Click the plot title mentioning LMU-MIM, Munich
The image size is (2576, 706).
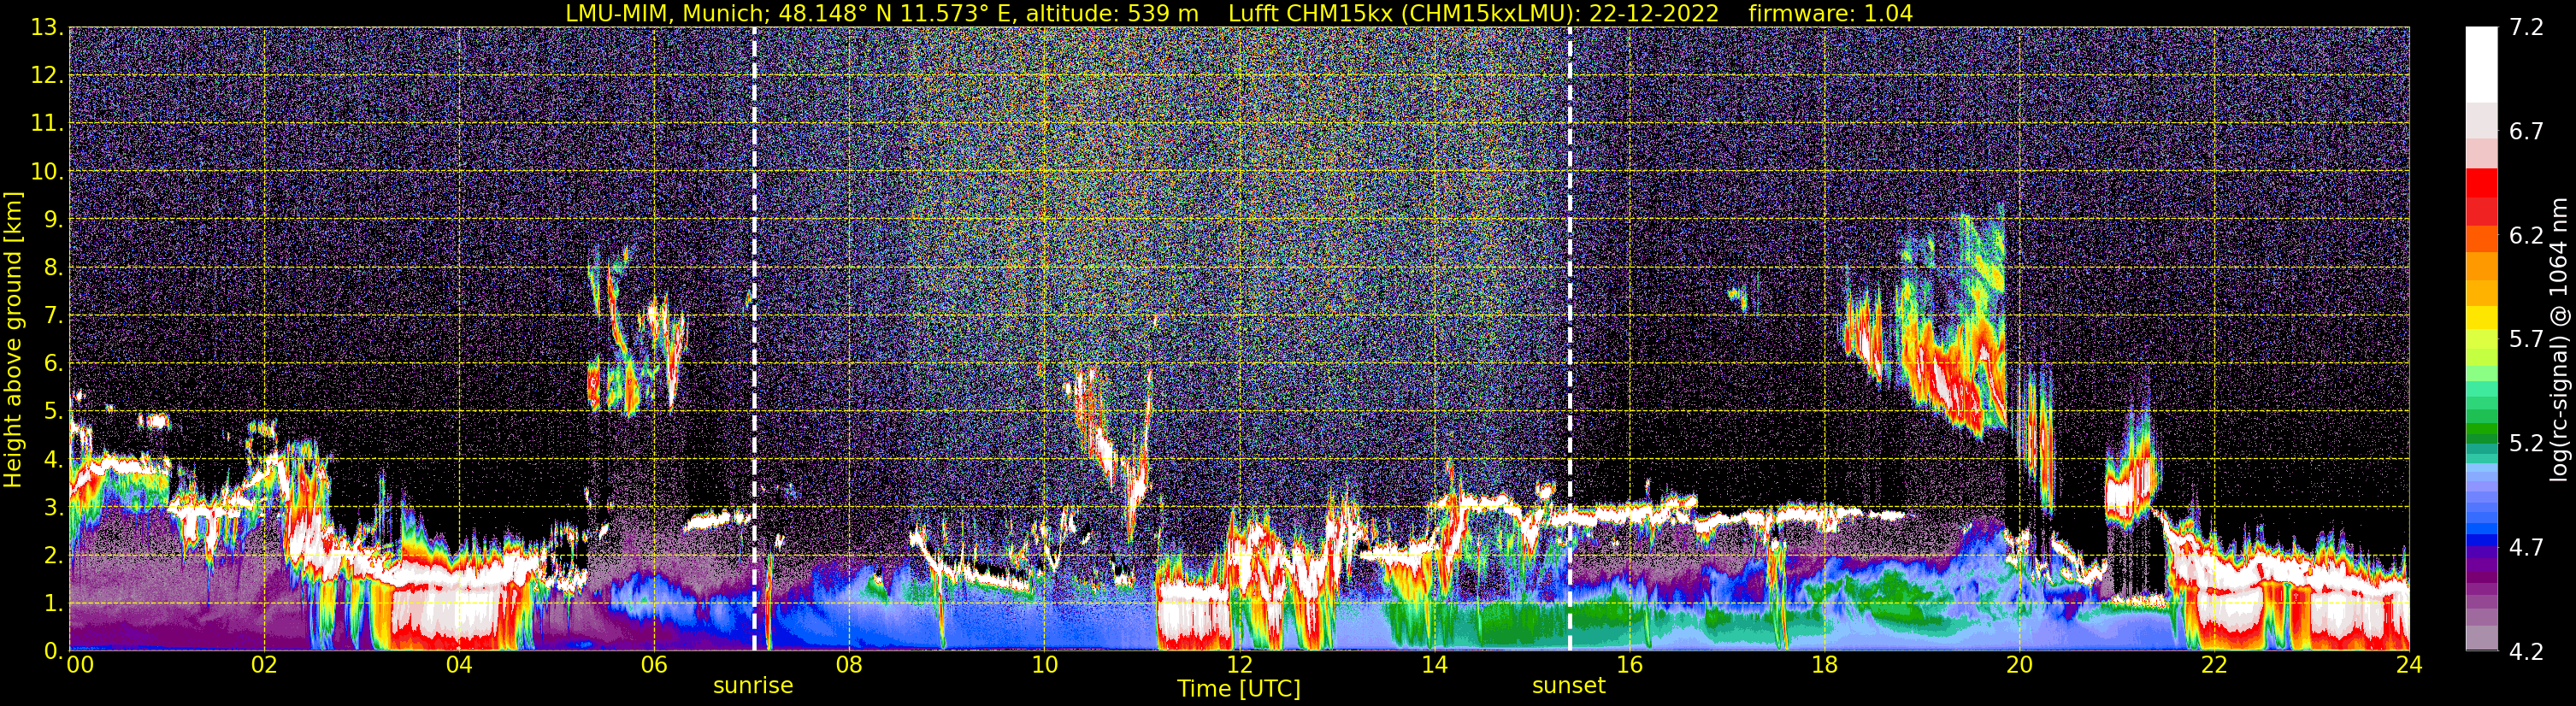click(1239, 13)
